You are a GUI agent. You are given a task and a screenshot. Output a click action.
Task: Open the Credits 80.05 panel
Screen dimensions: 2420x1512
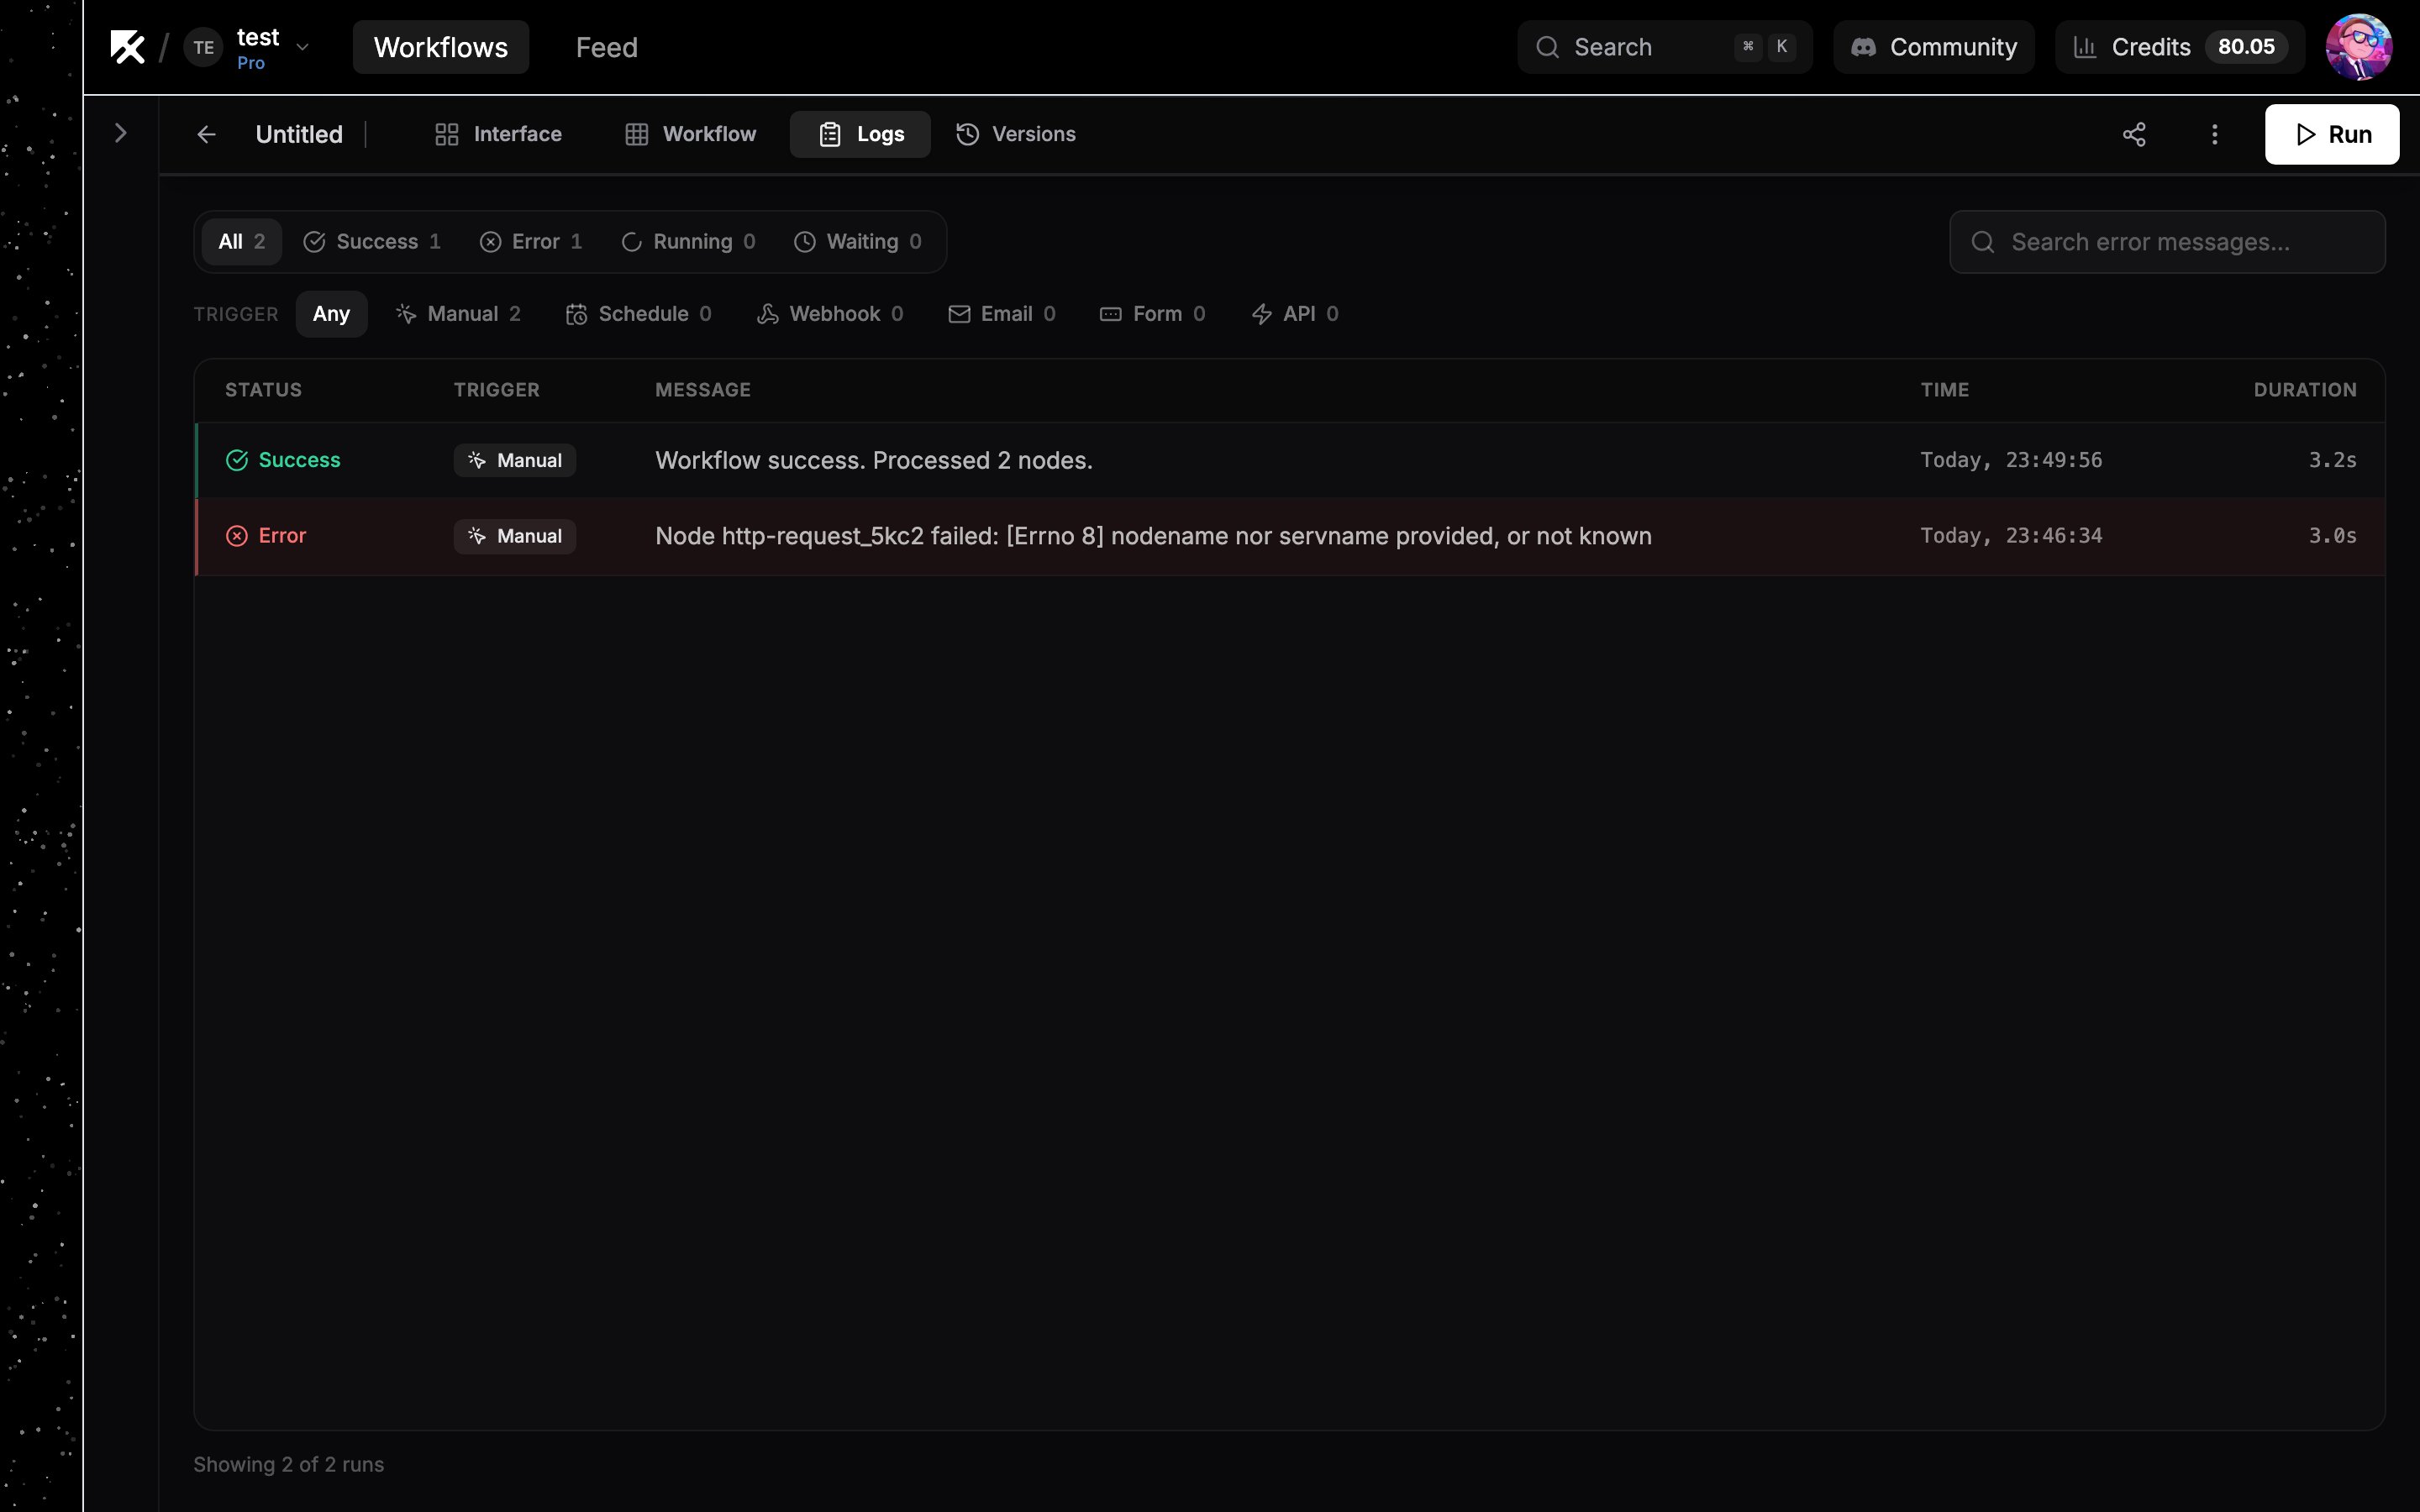(2179, 47)
